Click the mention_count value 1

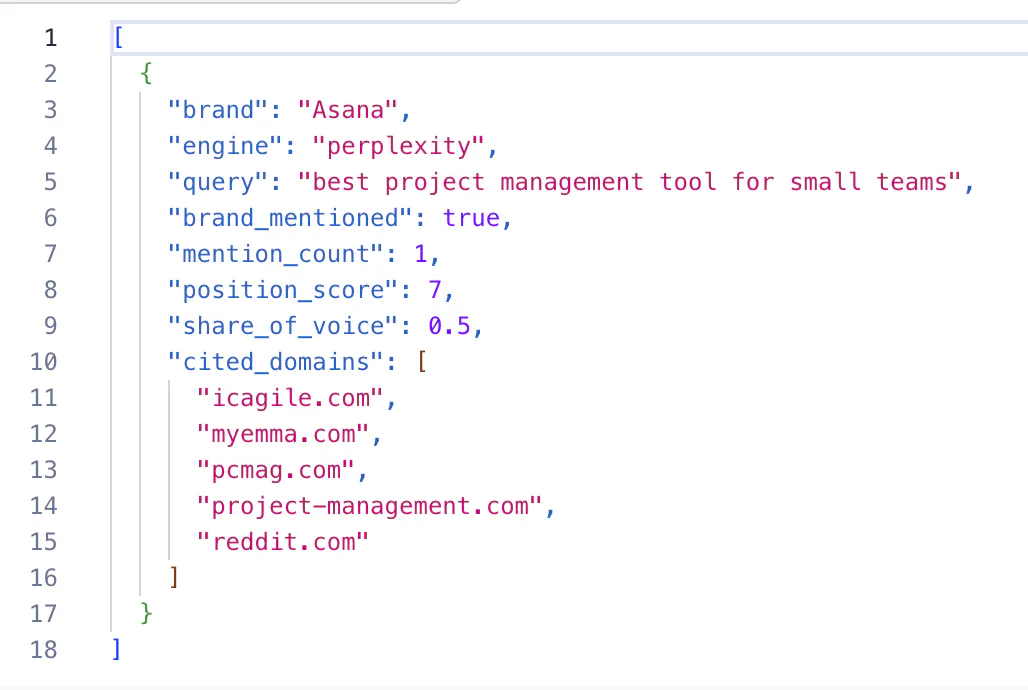[420, 254]
